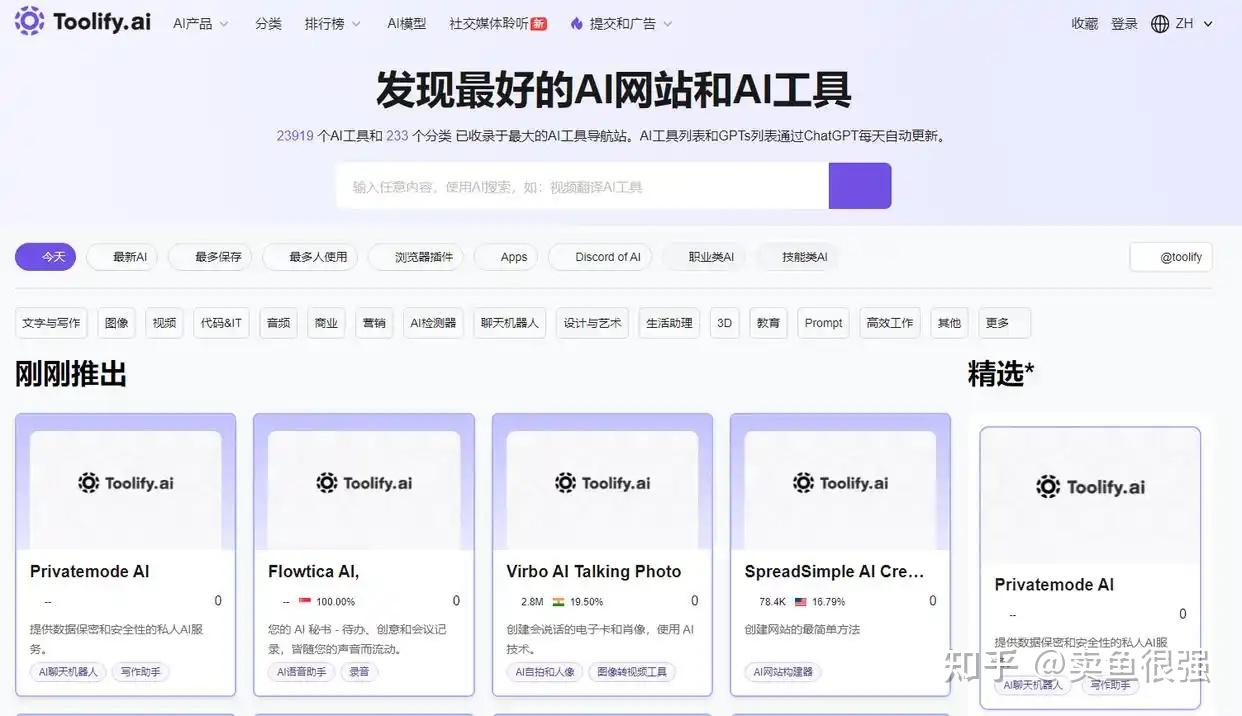1242x716 pixels.
Task: Click Virbo AI Talking Photo title
Action: 593,572
